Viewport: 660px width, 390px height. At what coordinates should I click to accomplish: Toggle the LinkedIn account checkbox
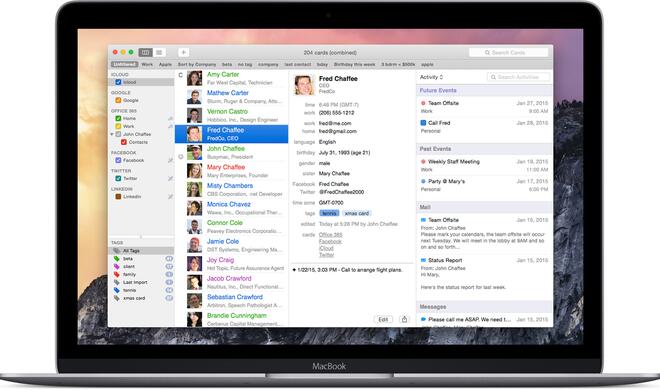pos(118,196)
